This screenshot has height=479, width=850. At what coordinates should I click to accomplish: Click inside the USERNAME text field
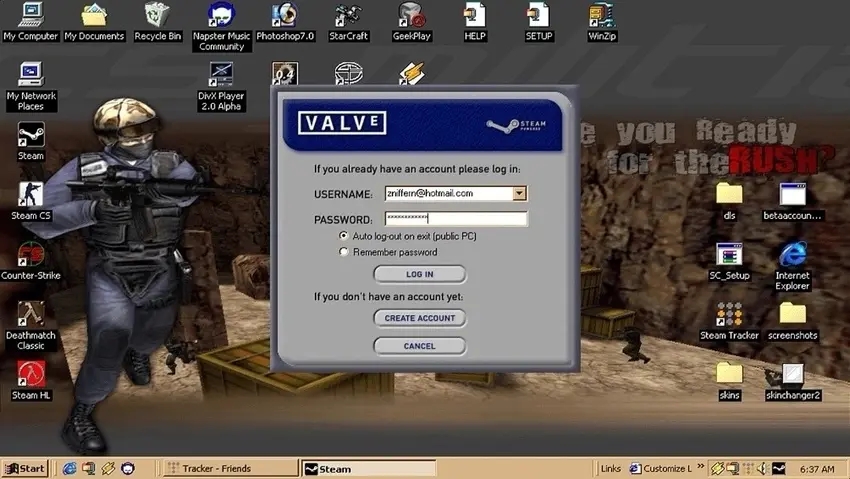click(449, 193)
